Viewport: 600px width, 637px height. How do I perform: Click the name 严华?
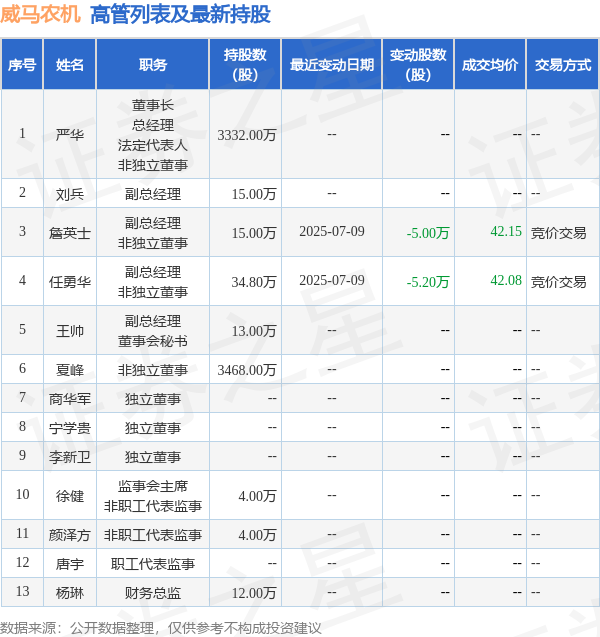coord(70,134)
